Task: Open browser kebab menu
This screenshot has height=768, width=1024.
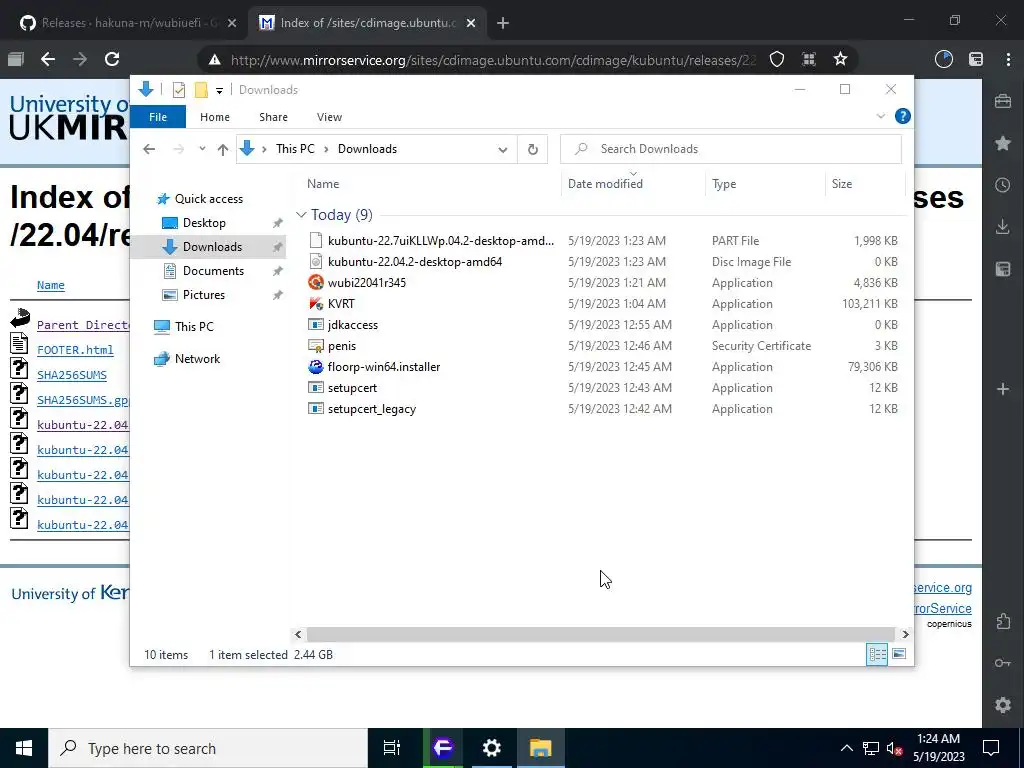Action: click(x=1008, y=59)
